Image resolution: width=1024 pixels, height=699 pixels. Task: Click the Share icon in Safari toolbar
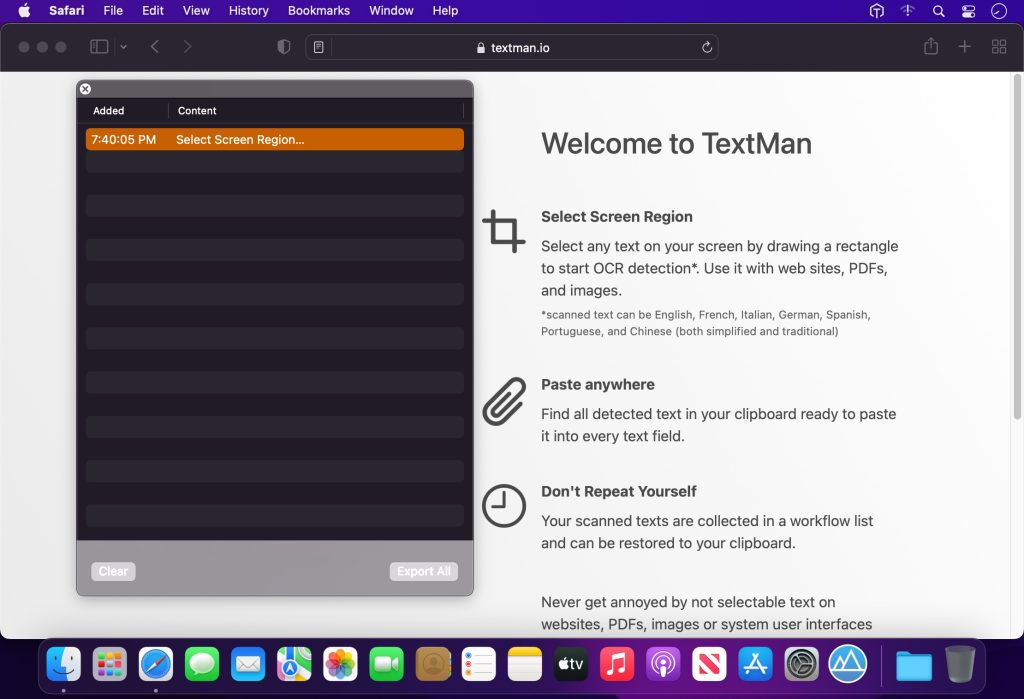pos(930,46)
